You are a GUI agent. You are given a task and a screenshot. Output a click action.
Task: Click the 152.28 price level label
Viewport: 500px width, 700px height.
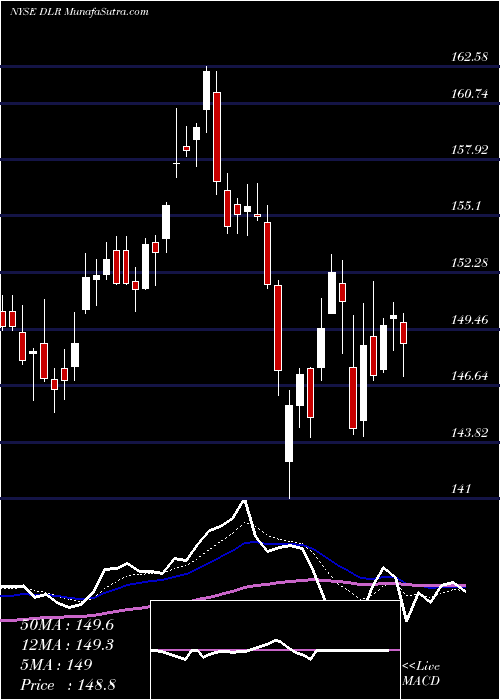click(x=470, y=262)
